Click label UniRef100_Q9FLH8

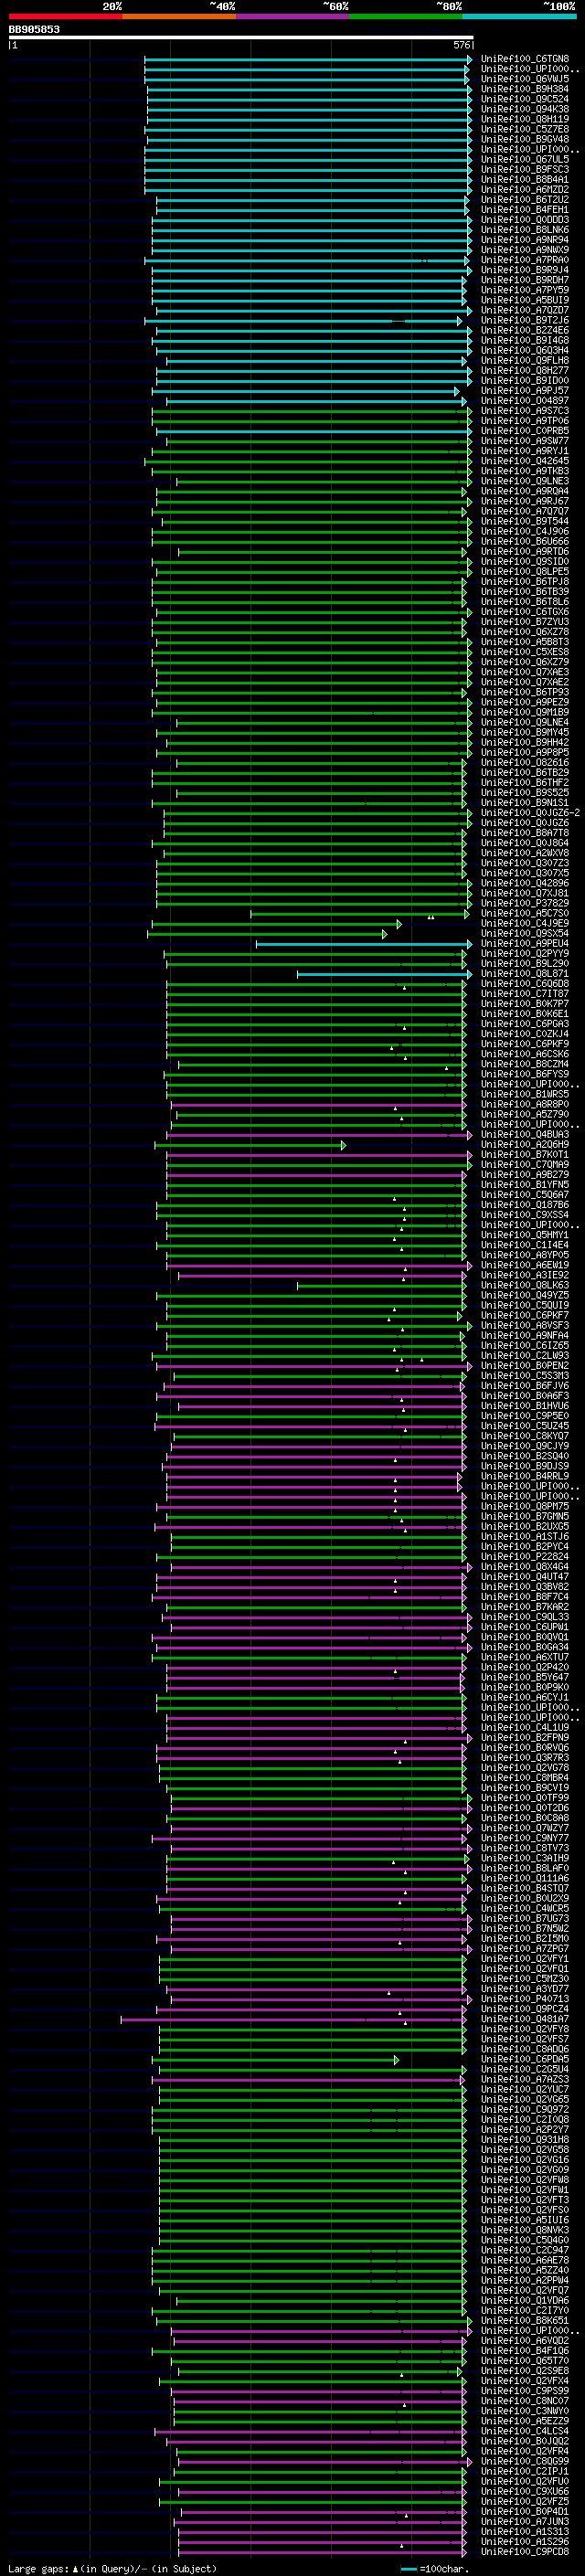(525, 360)
